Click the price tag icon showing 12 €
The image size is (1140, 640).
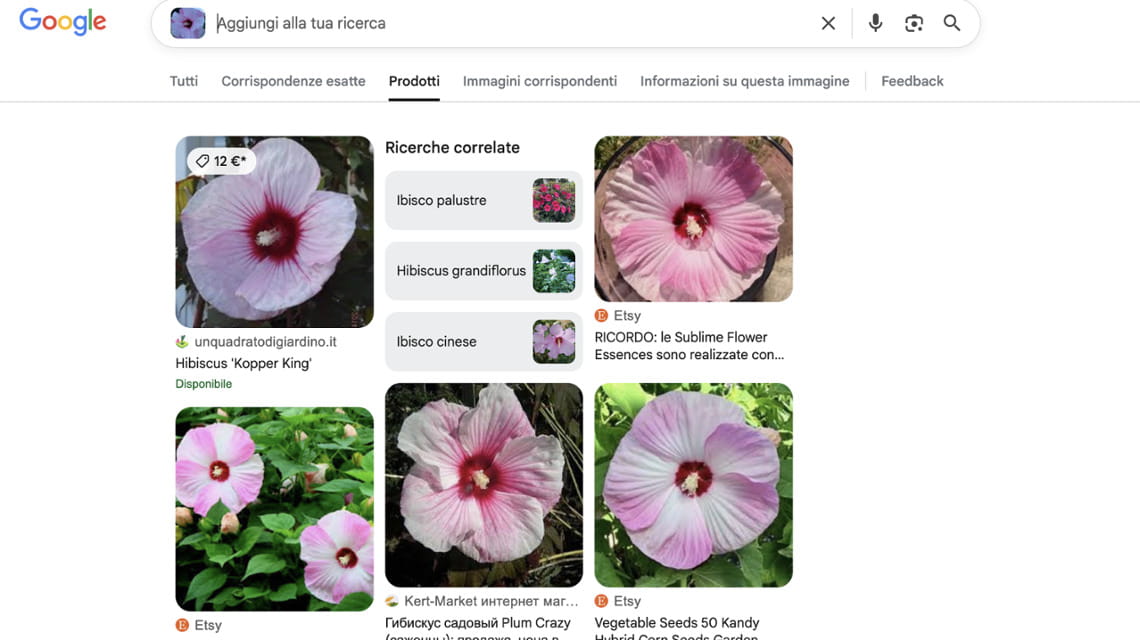pyautogui.click(x=220, y=160)
